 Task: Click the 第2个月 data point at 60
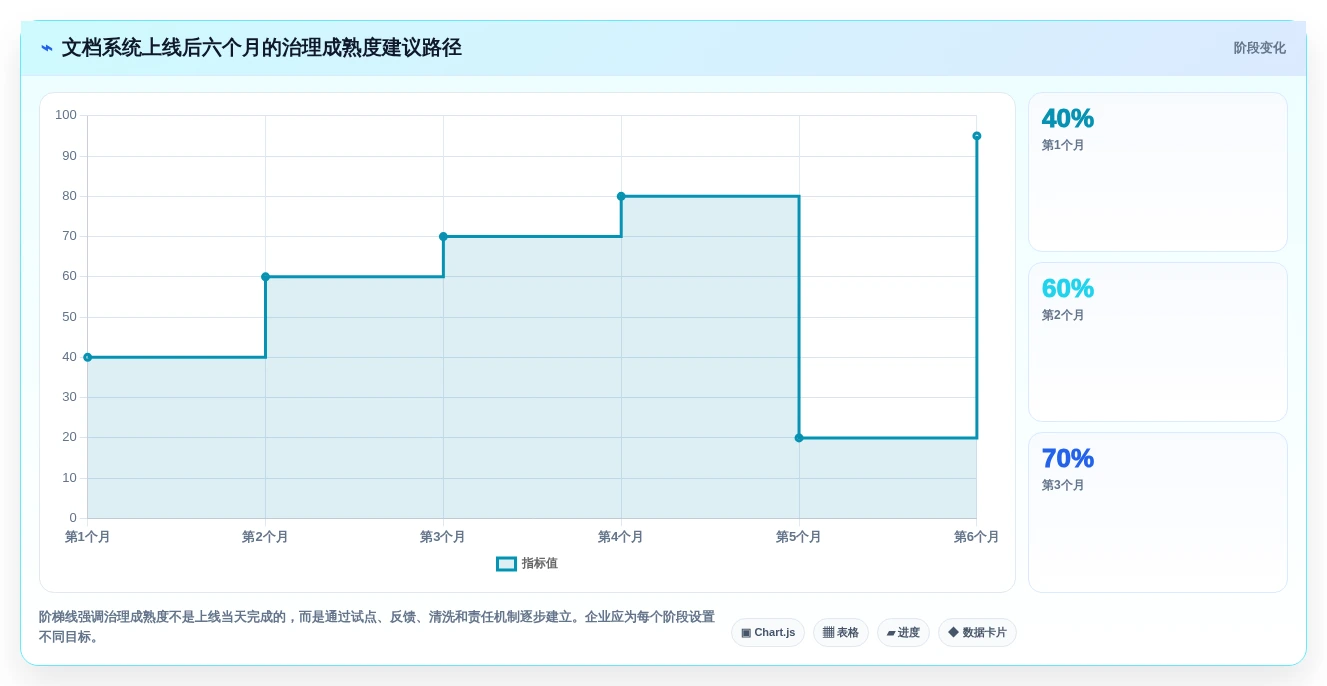(266, 277)
